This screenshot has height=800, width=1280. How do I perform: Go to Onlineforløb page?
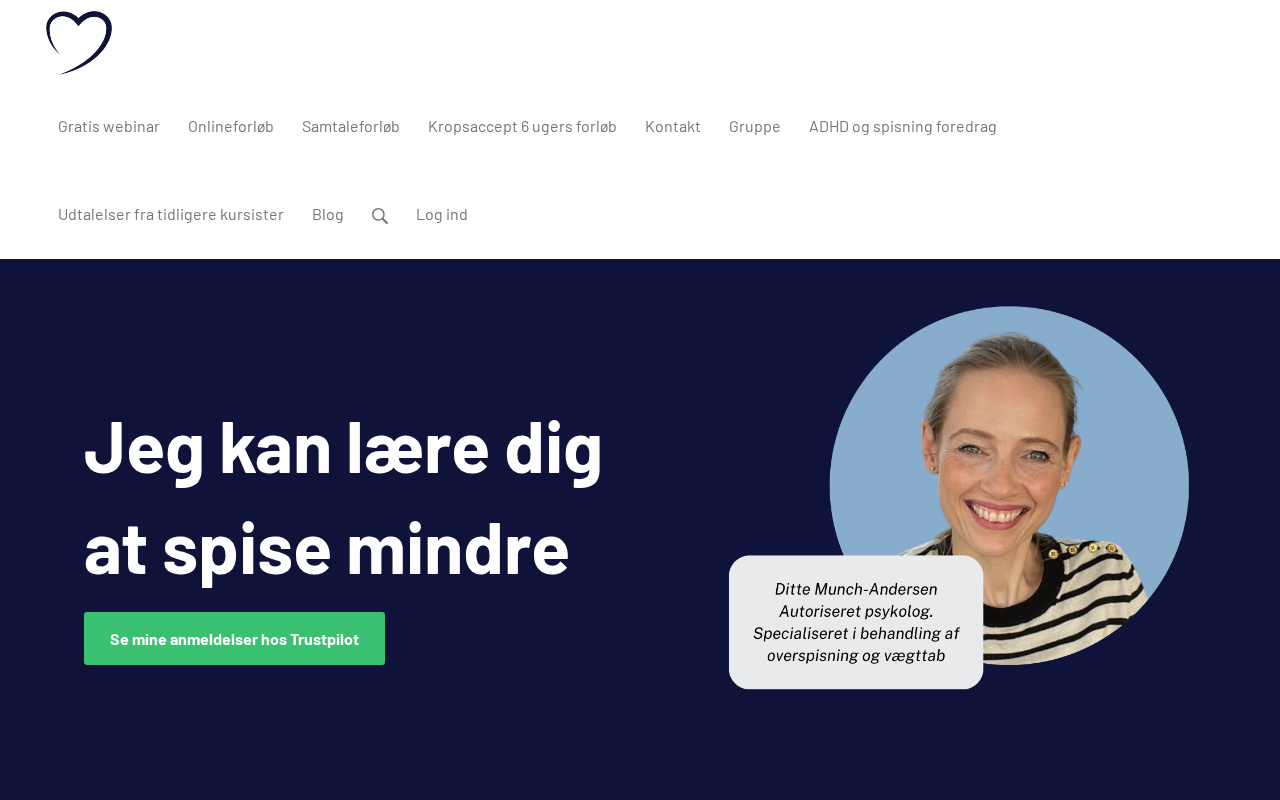coord(231,126)
